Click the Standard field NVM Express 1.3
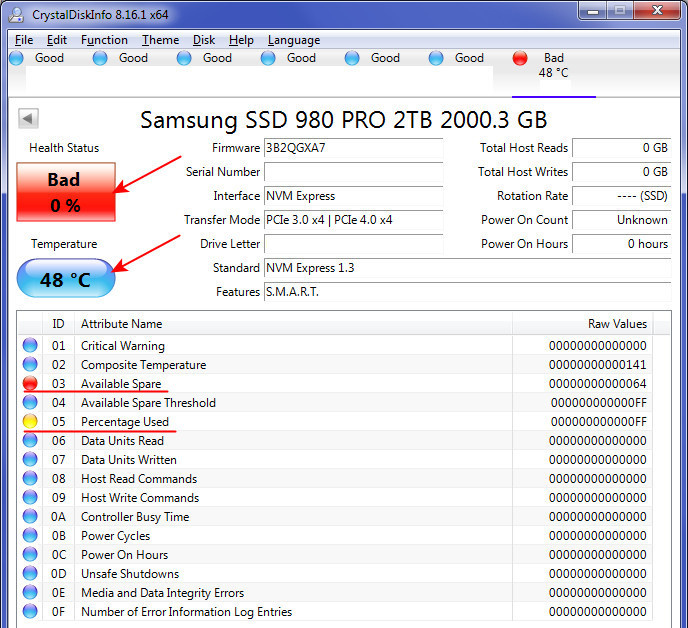This screenshot has height=628, width=688. click(468, 268)
